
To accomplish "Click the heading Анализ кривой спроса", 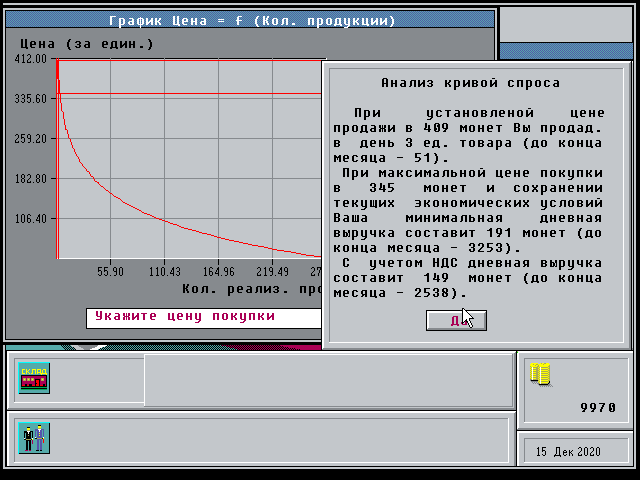I will click(x=471, y=83).
